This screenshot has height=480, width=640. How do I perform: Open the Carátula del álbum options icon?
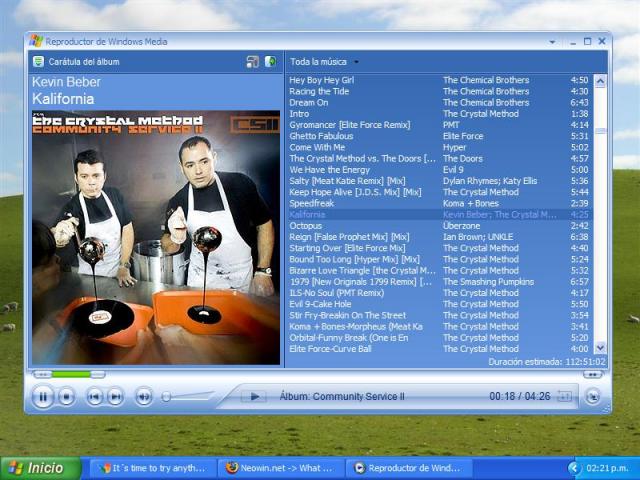[38, 62]
